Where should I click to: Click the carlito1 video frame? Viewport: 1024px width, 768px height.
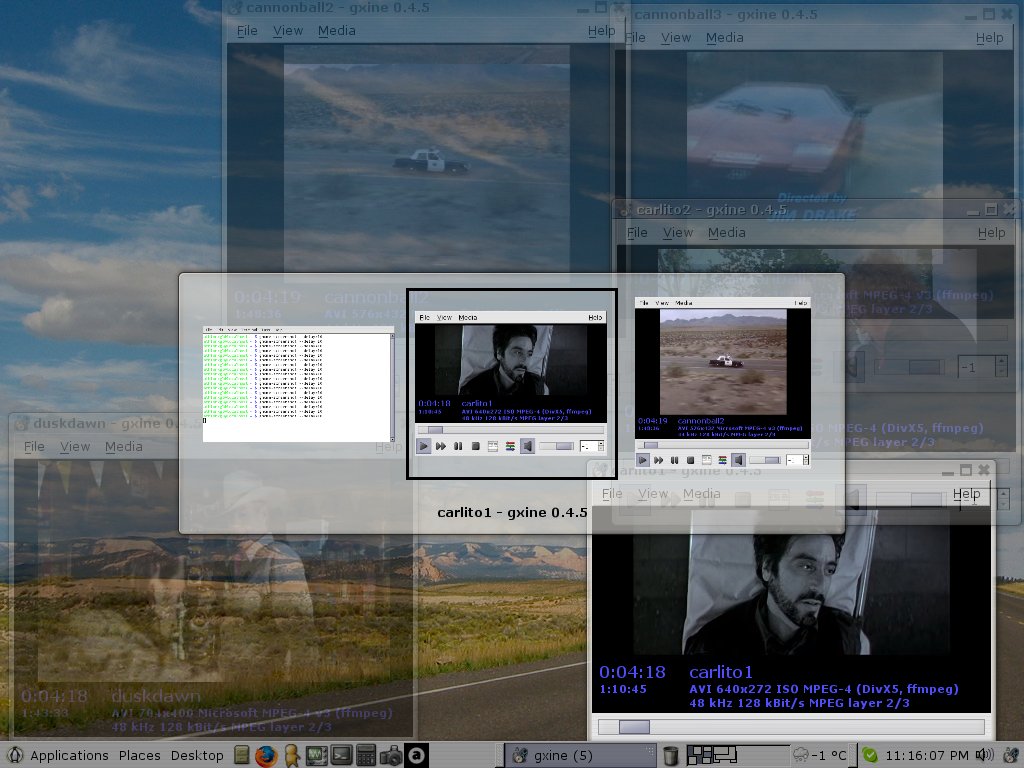pyautogui.click(x=791, y=584)
